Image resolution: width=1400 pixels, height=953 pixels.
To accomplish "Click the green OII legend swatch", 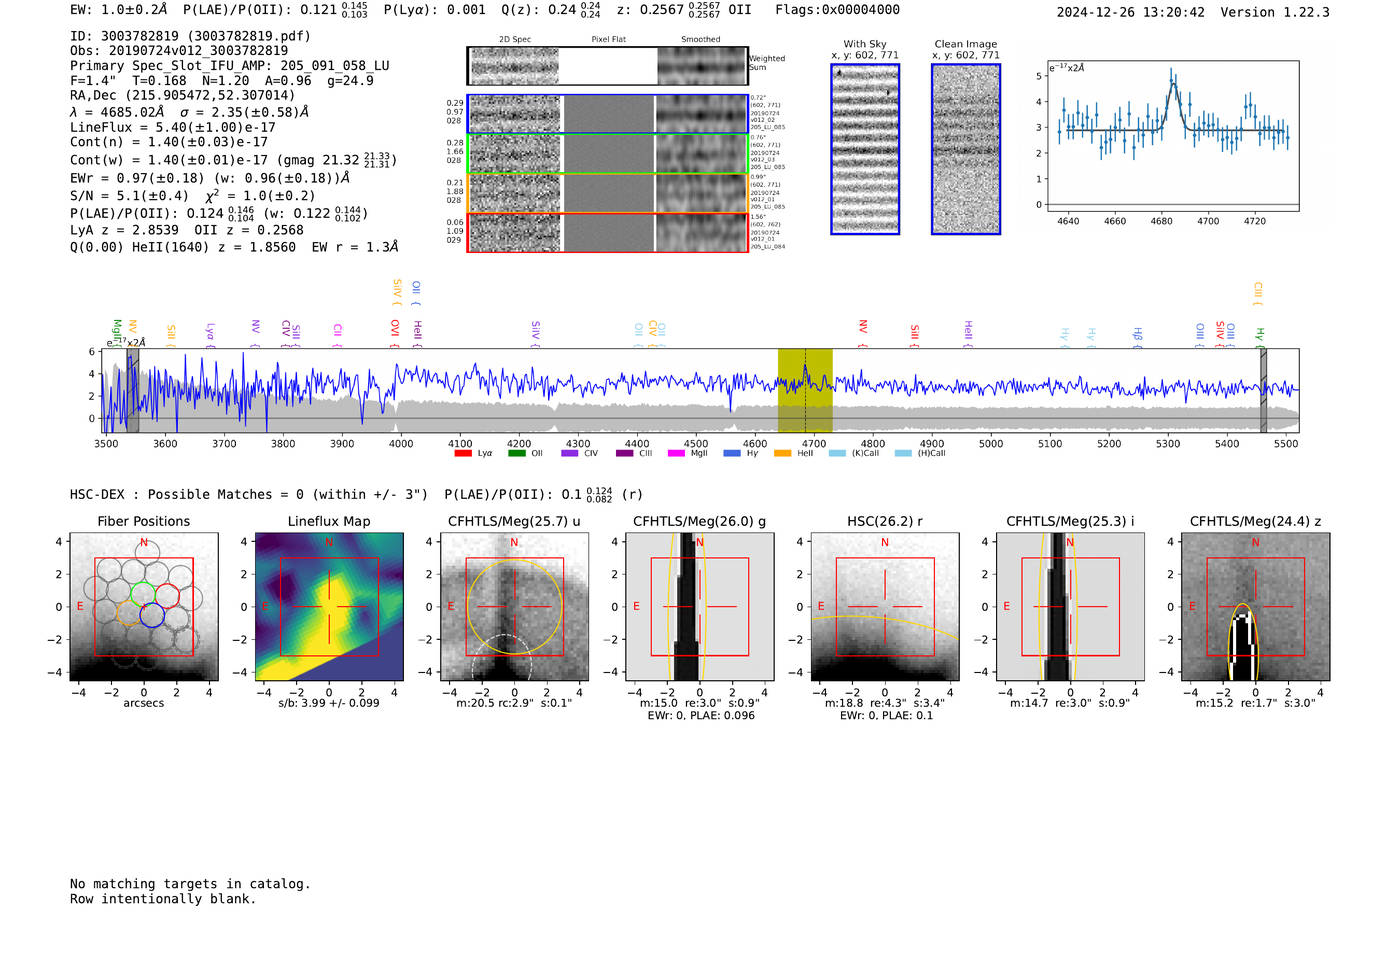I will (516, 453).
